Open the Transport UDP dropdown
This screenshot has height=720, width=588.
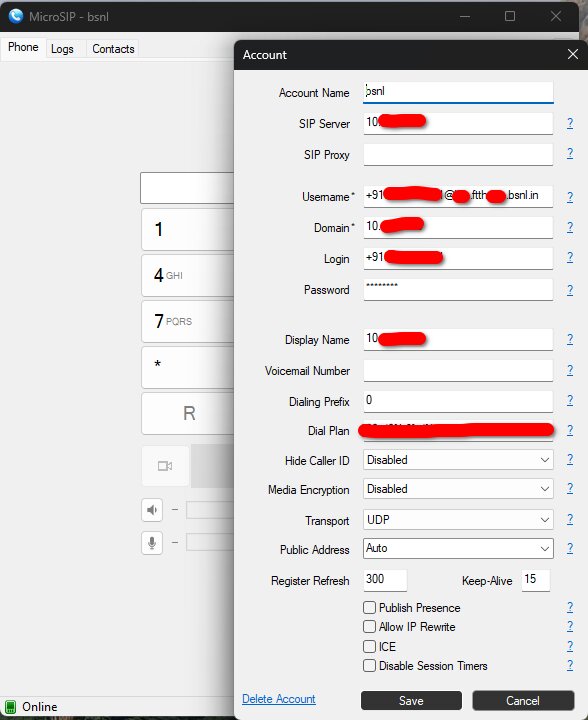point(458,520)
